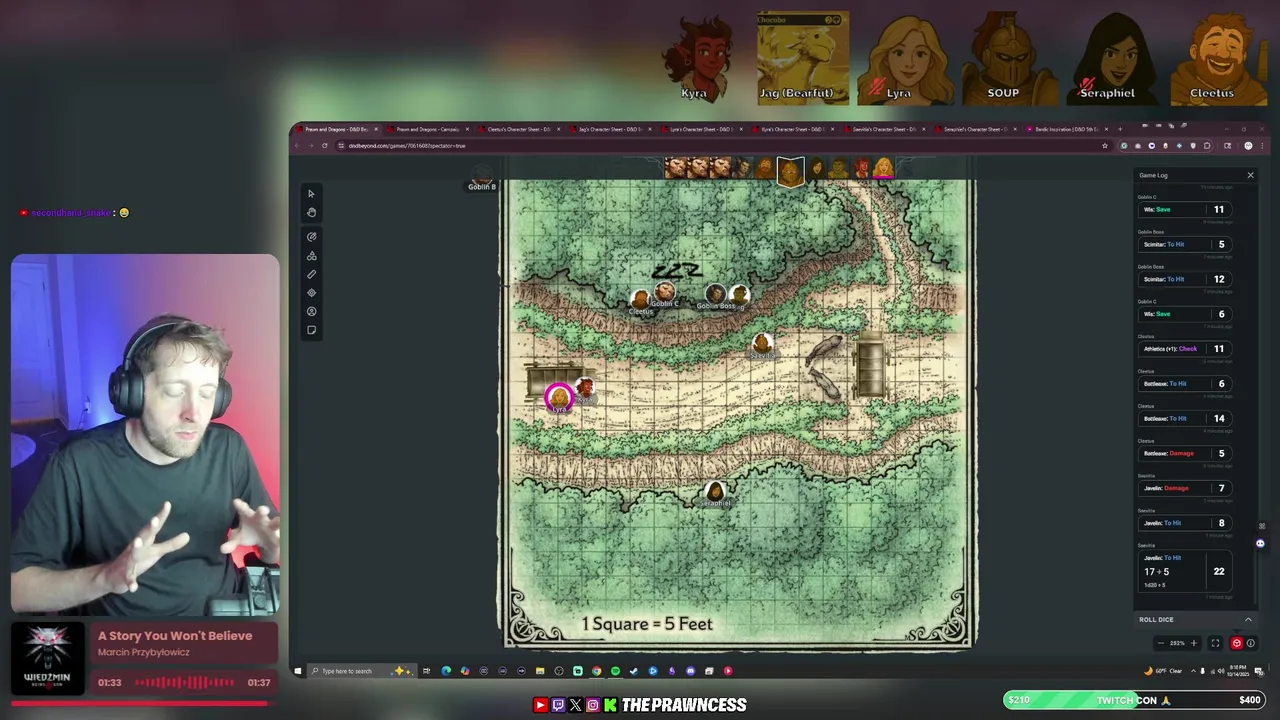Click the Lyra token on the map
Image resolution: width=1280 pixels, height=720 pixels.
point(559,397)
